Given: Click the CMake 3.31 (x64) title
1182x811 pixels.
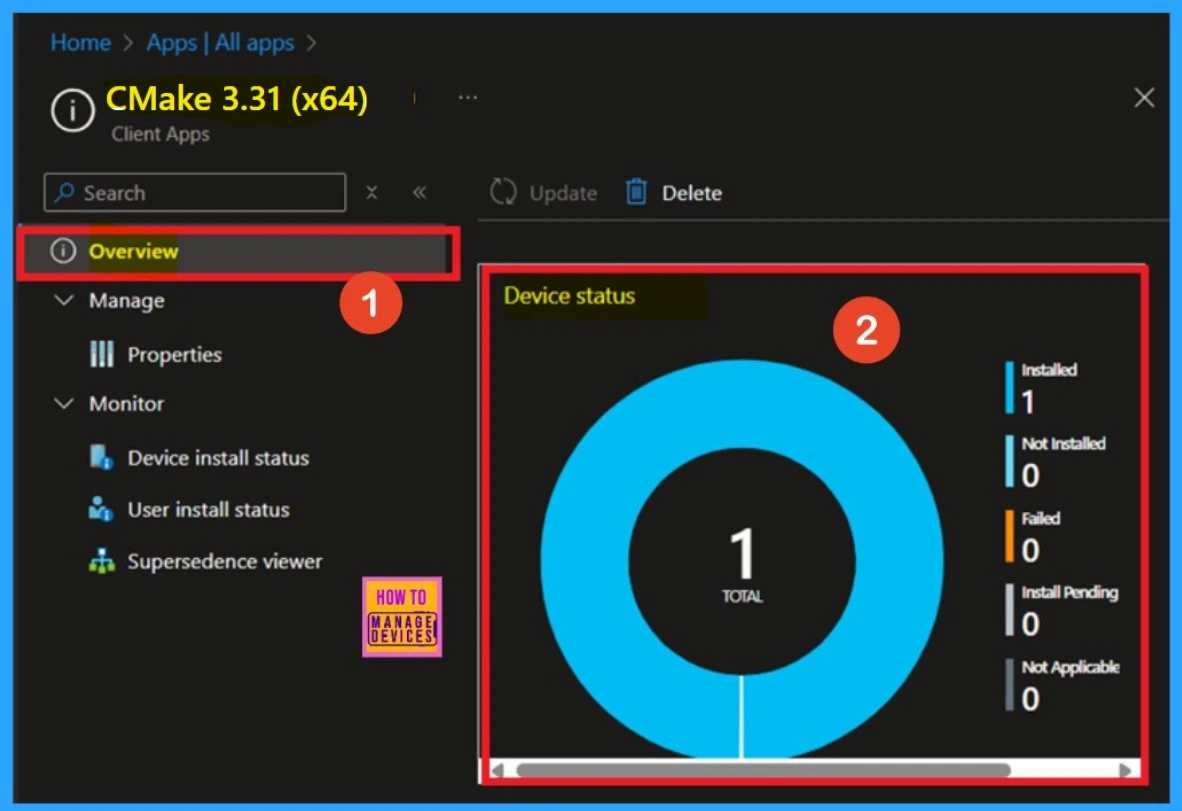Looking at the screenshot, I should pos(237,99).
